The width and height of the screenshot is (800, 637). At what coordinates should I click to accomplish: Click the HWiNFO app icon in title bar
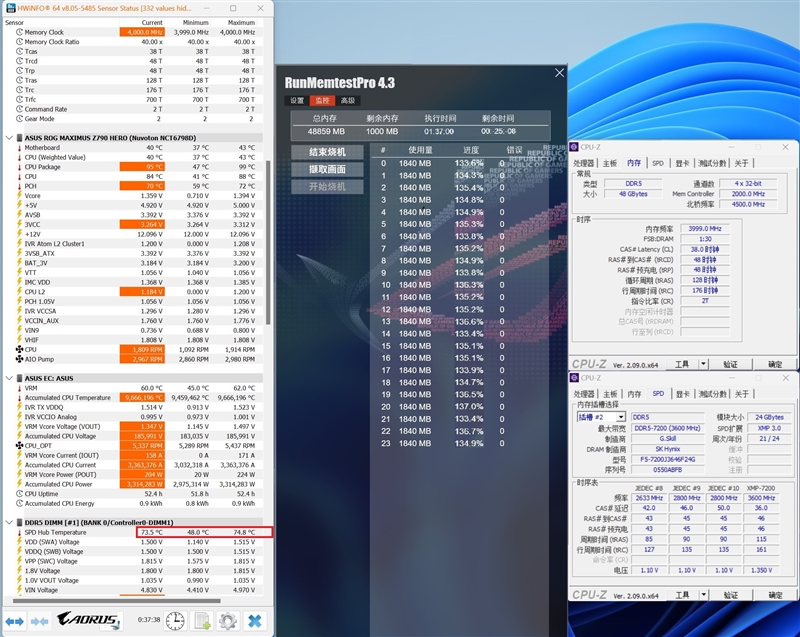point(10,8)
